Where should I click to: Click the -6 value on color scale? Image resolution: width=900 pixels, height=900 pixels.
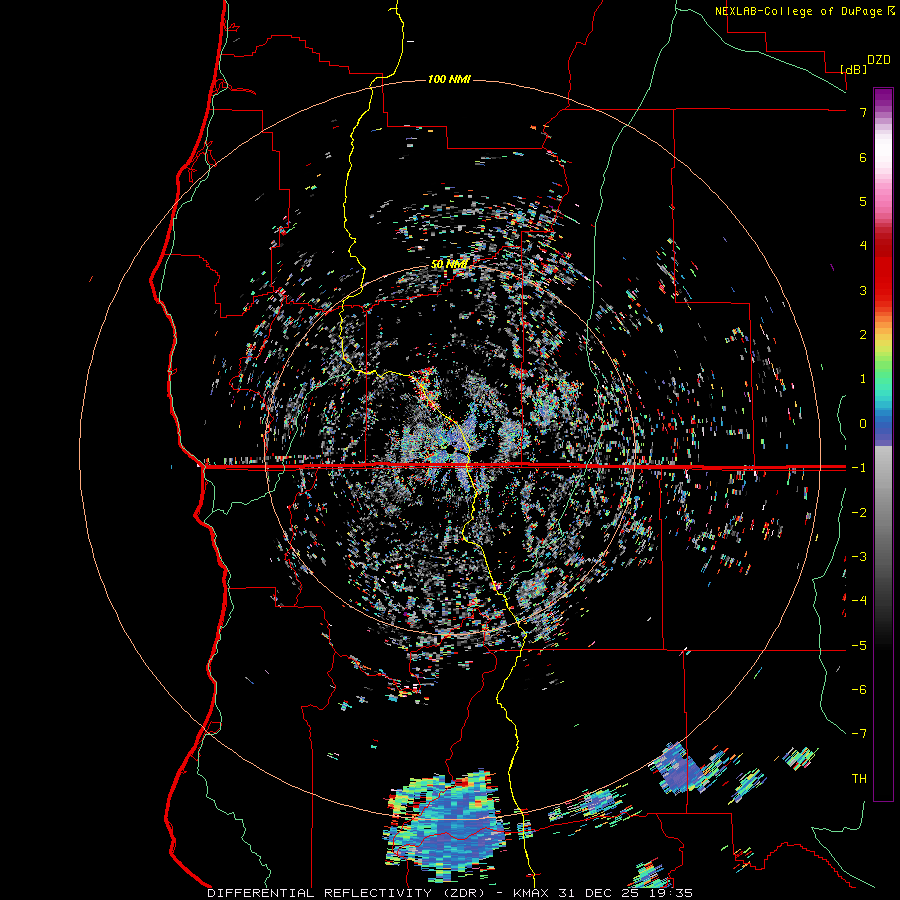(x=859, y=689)
